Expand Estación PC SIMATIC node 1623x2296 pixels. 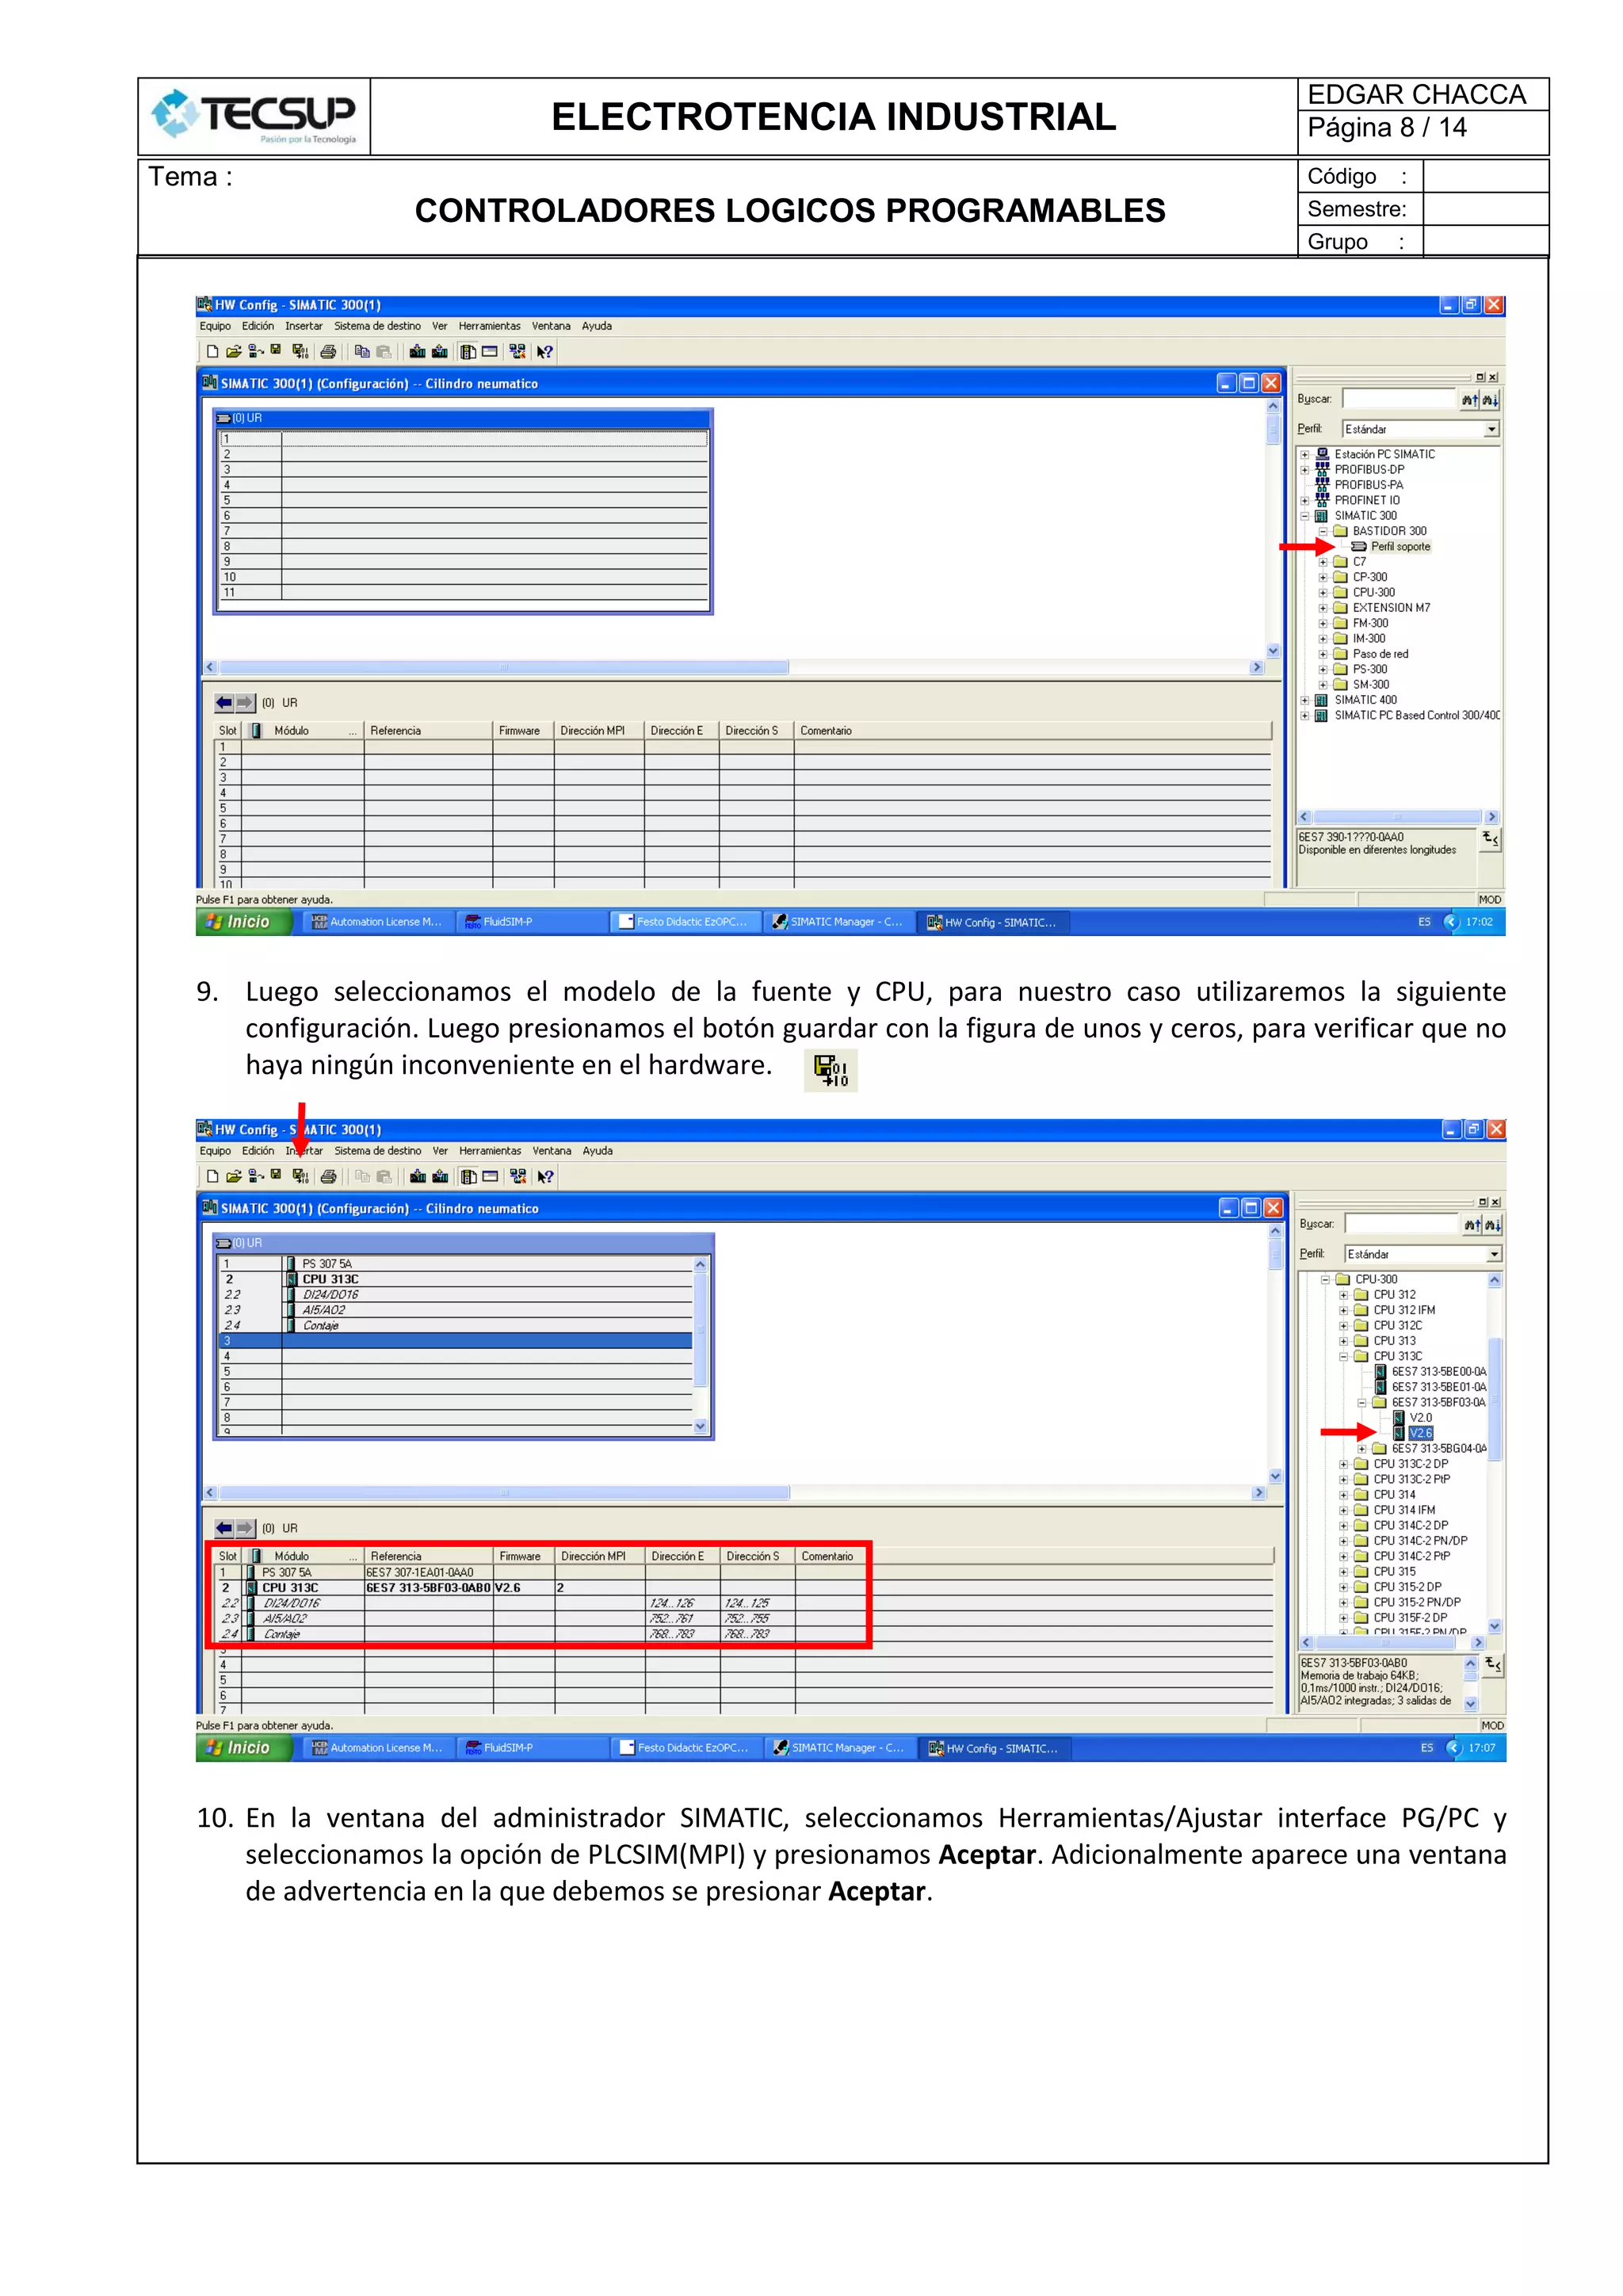click(1305, 454)
